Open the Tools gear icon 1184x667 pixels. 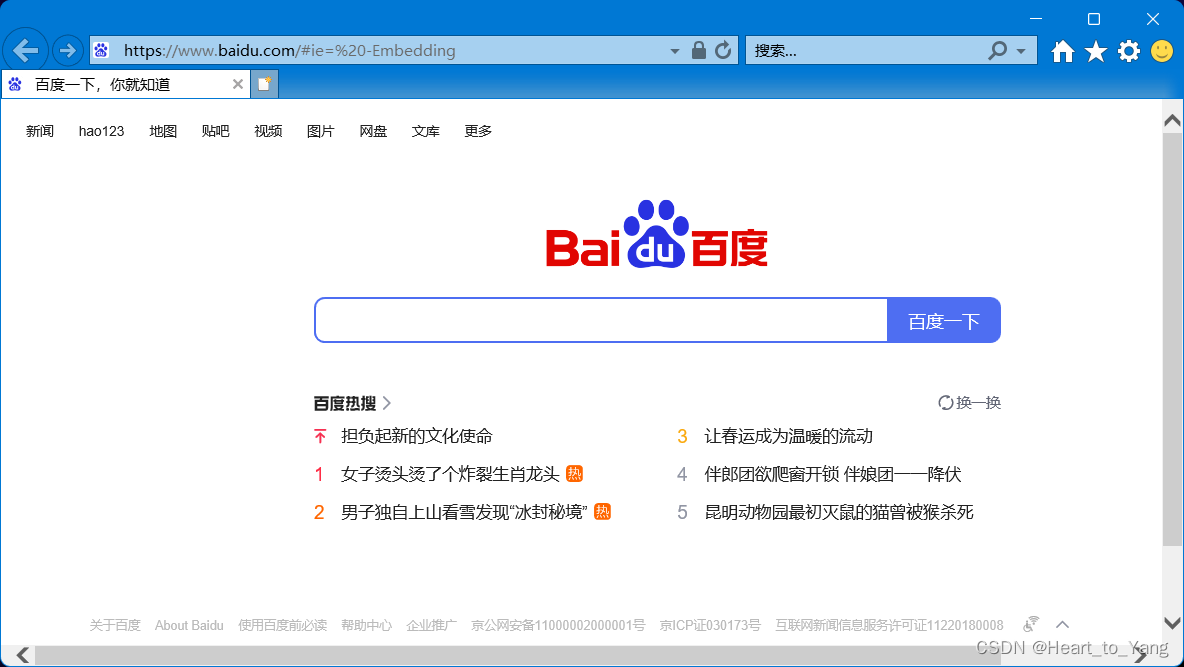coord(1129,51)
